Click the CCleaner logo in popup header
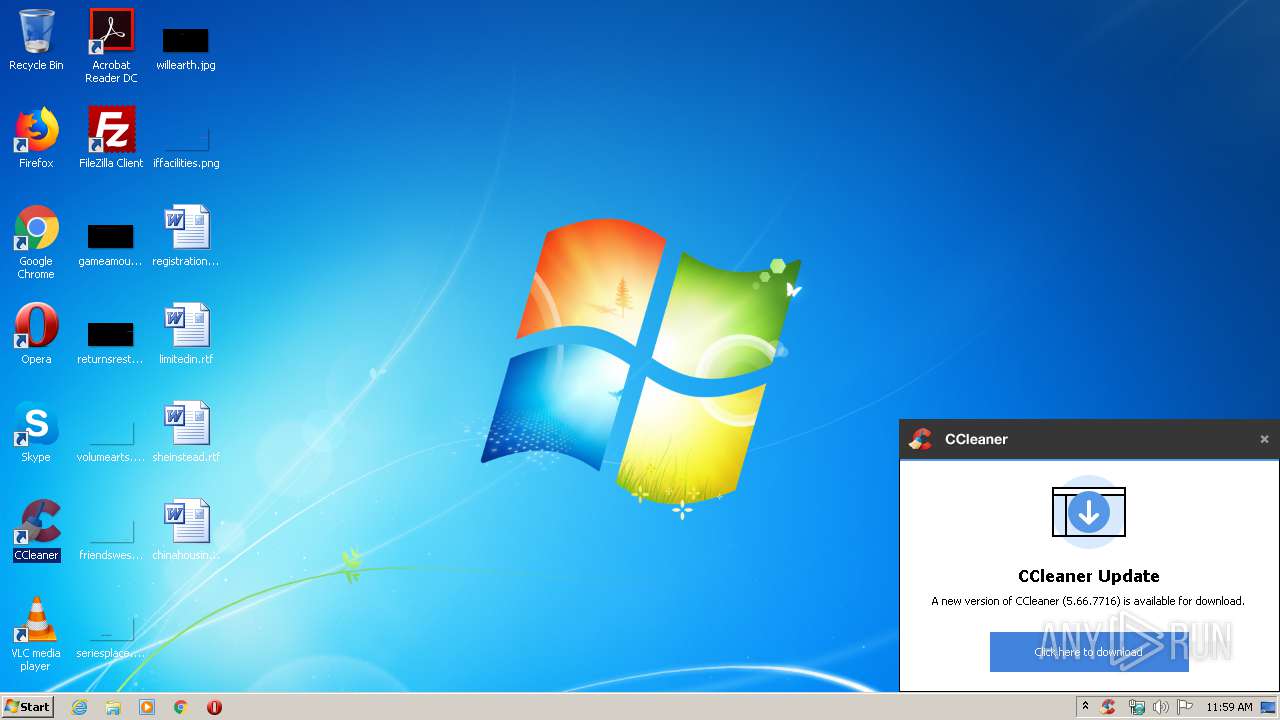 click(920, 439)
